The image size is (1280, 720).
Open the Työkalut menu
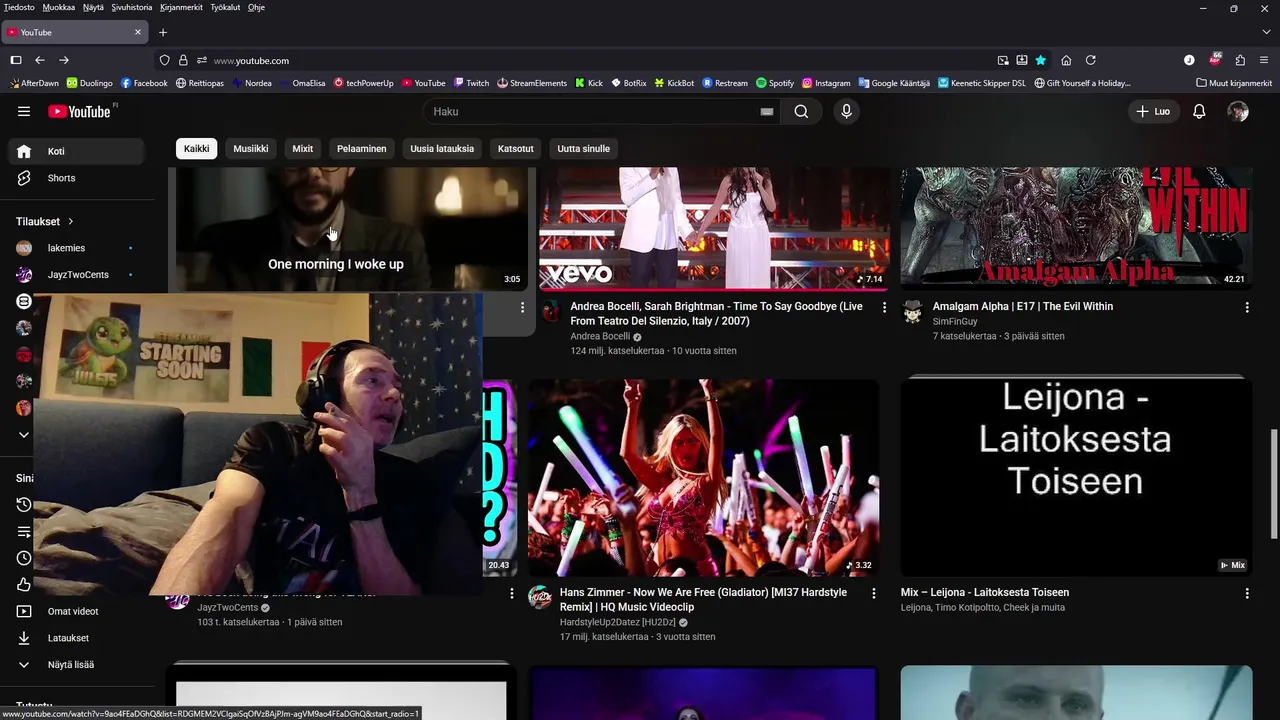224,7
